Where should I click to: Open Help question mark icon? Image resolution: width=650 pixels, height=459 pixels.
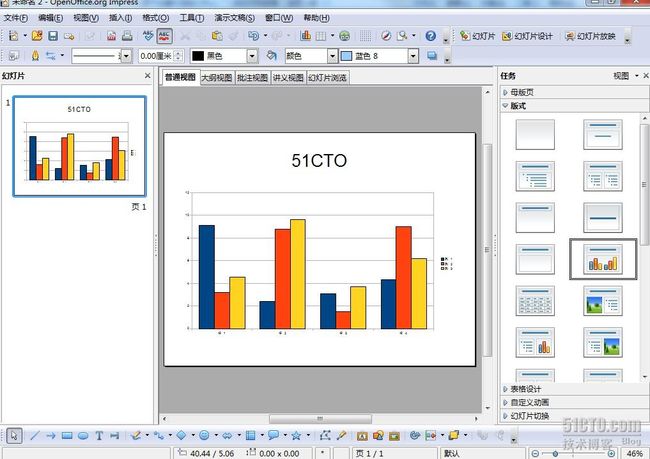[x=431, y=36]
